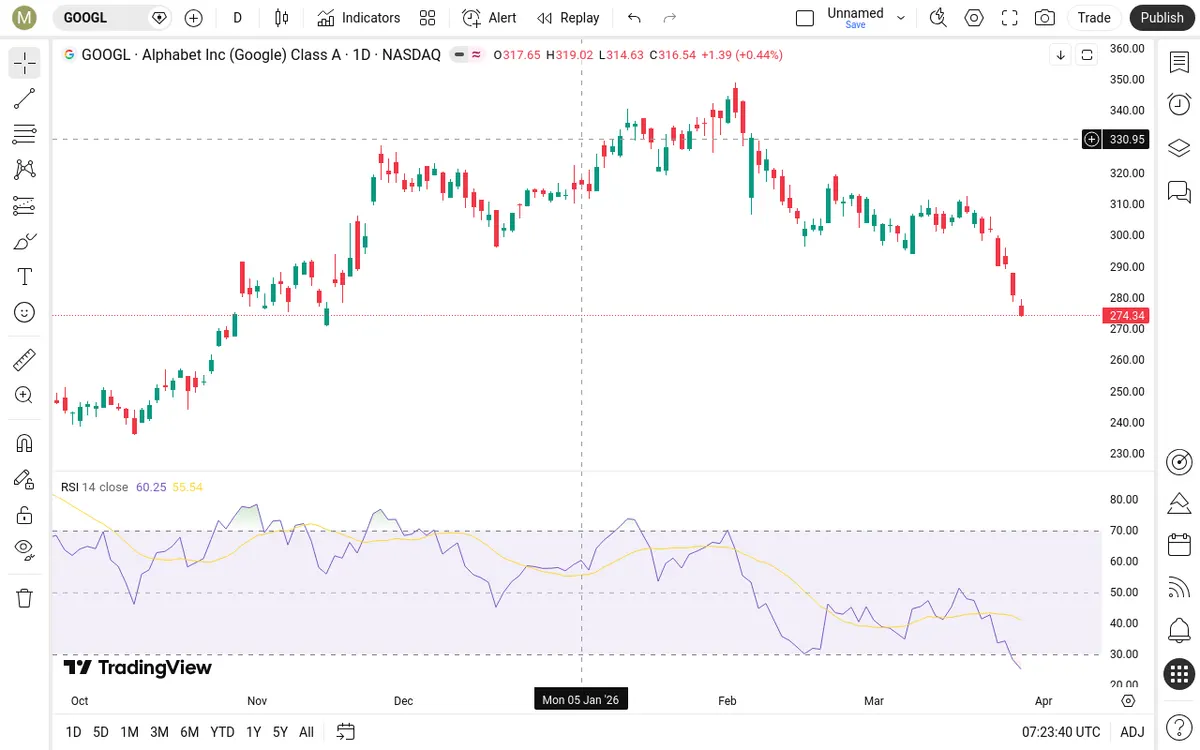Enter fullscreen mode
This screenshot has width=1200, height=750.
point(1009,18)
